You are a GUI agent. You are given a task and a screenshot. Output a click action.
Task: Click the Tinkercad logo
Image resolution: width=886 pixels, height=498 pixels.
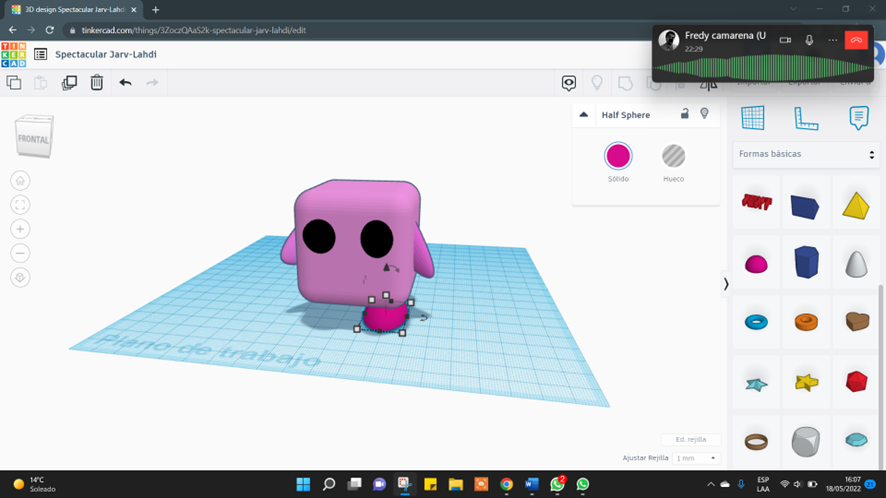(x=14, y=55)
